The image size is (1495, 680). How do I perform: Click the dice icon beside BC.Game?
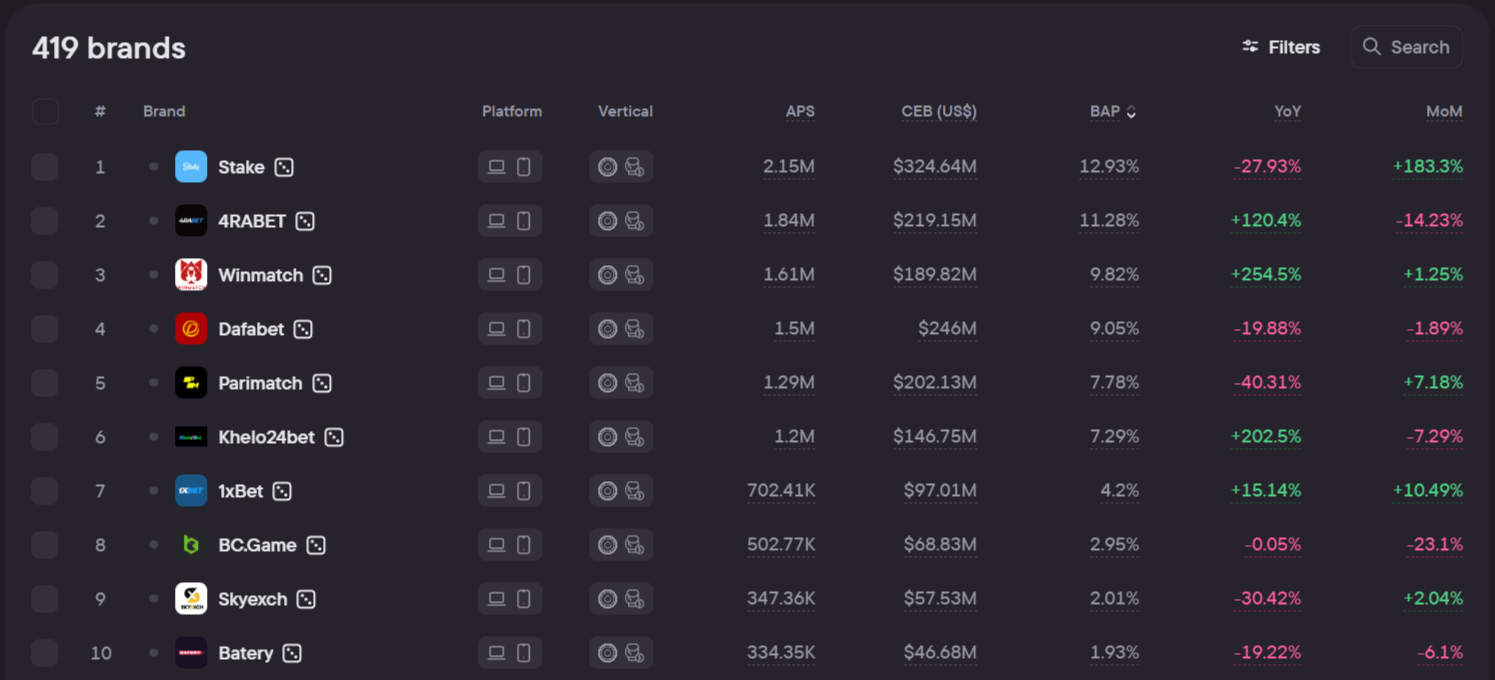click(x=316, y=545)
